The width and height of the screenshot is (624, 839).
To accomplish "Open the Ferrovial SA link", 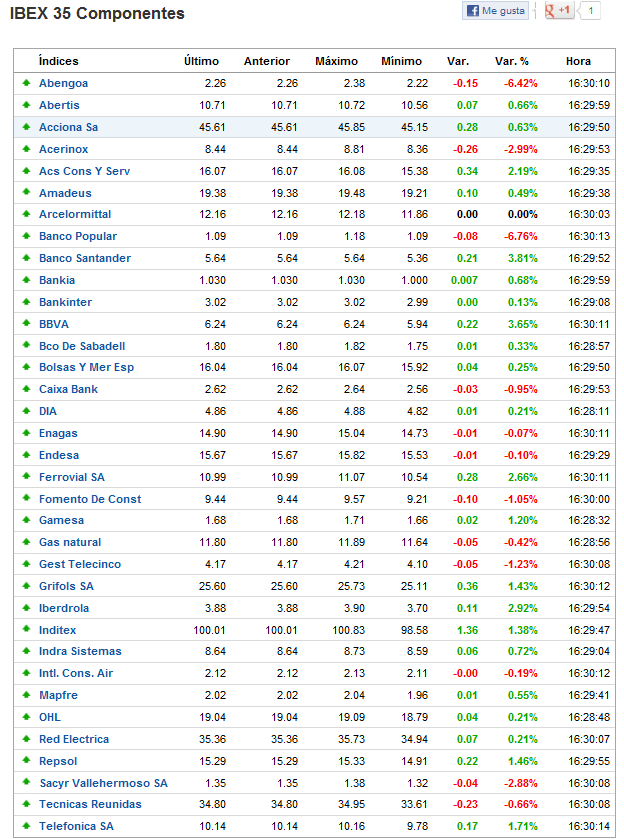I will point(71,477).
